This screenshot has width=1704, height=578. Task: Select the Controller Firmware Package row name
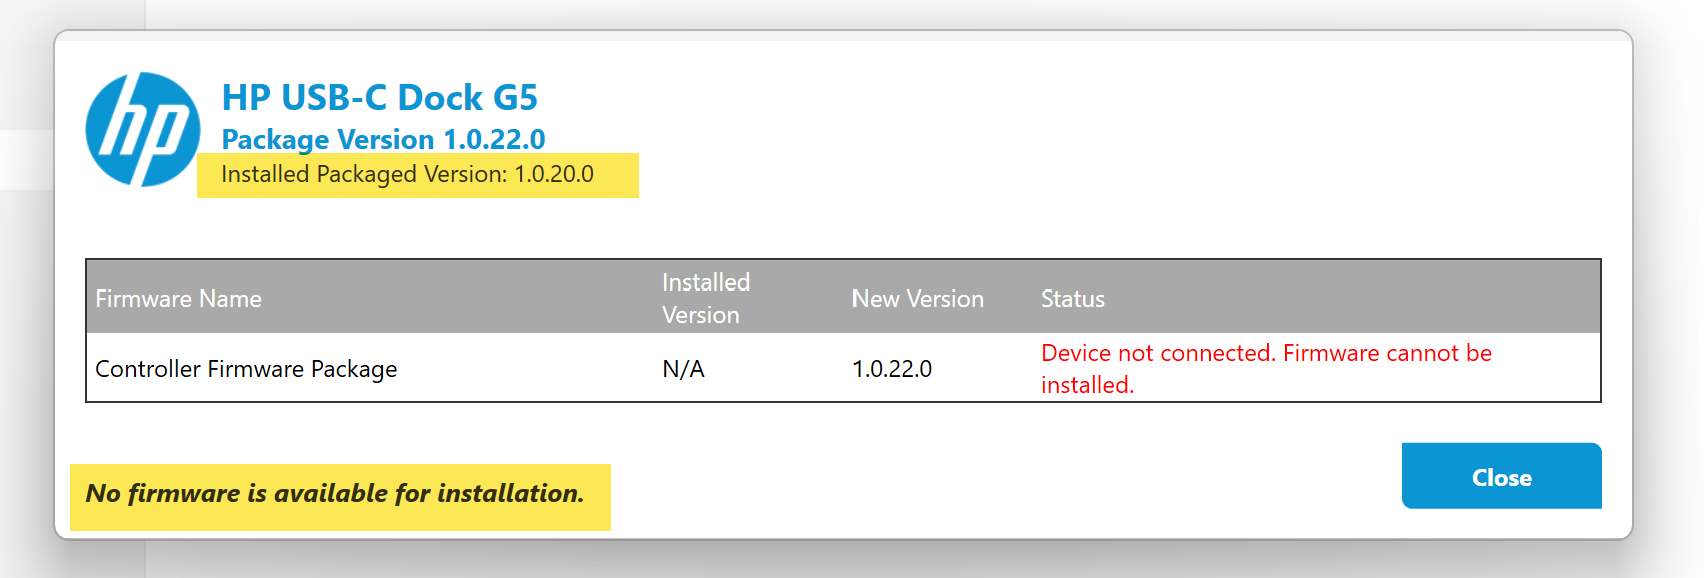coord(246,369)
